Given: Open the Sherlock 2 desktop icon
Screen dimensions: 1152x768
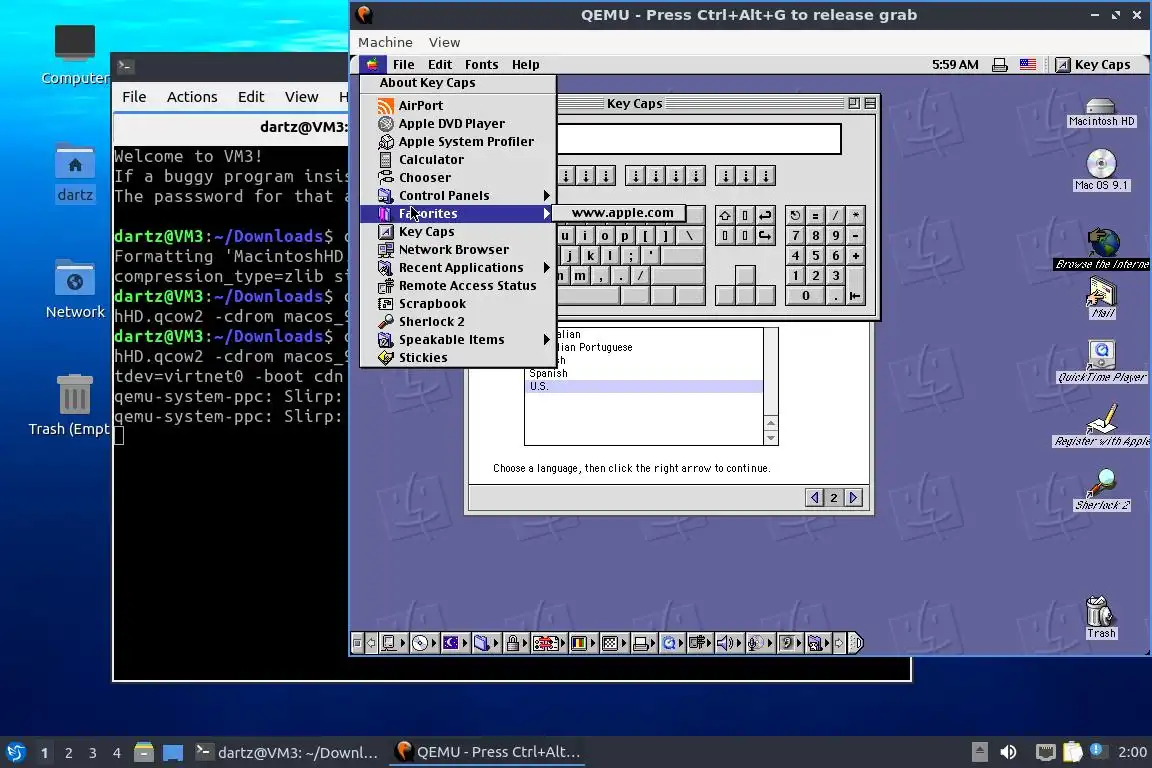Looking at the screenshot, I should pos(1102,489).
